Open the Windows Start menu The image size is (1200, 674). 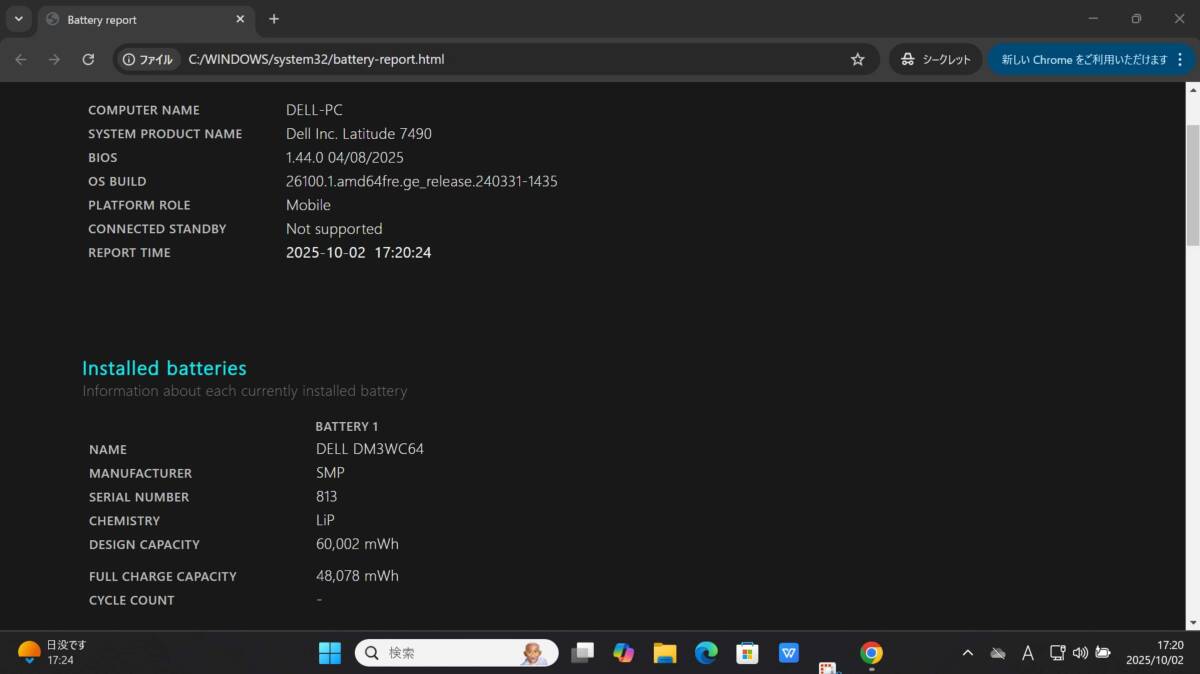click(330, 653)
